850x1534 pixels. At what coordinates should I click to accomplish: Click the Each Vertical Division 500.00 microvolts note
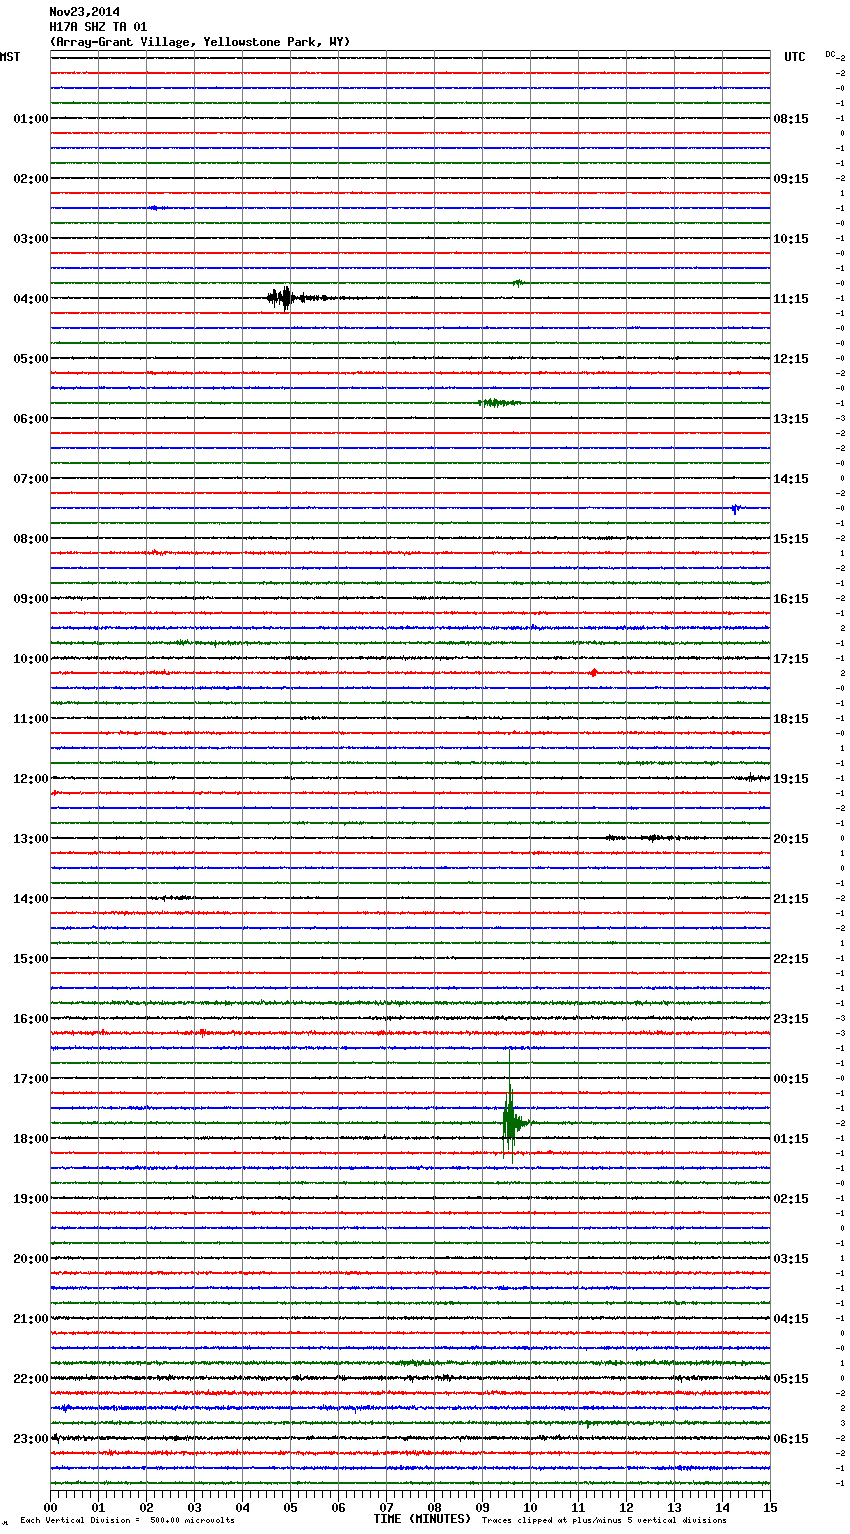[x=127, y=1521]
